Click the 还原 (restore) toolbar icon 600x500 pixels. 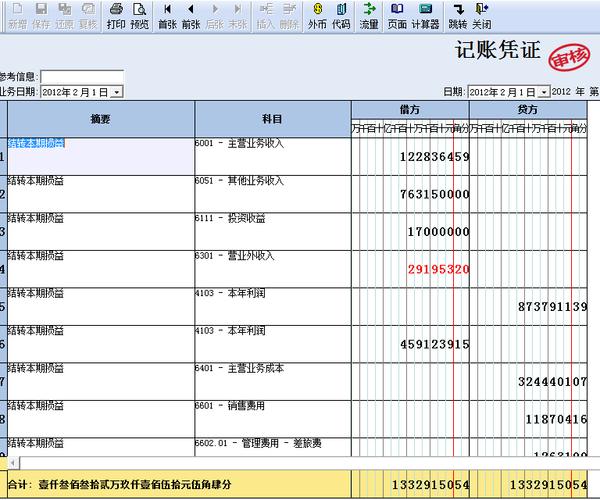64,16
